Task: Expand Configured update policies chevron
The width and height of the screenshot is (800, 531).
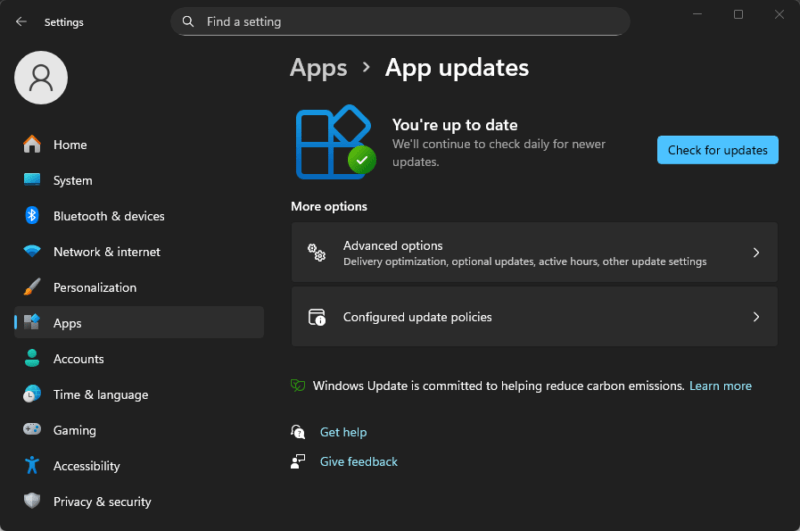Action: [x=756, y=317]
